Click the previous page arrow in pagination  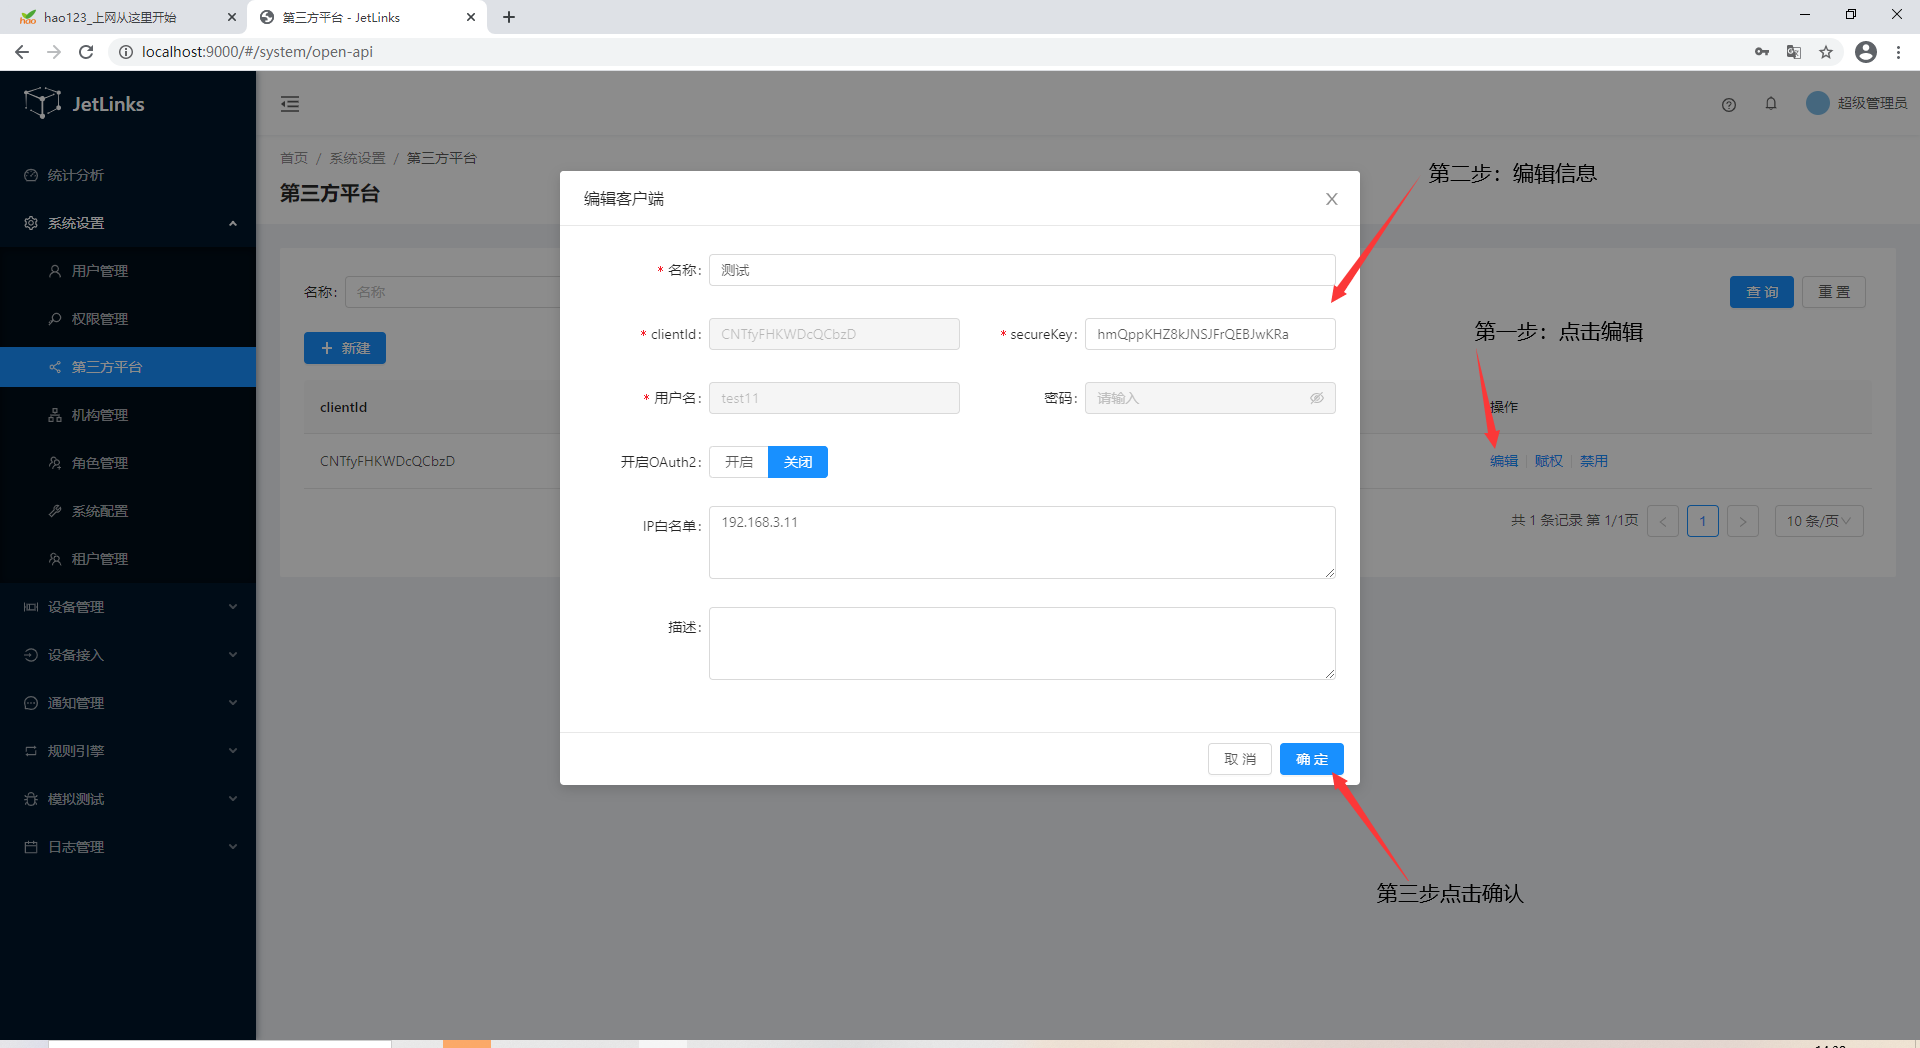(1663, 521)
